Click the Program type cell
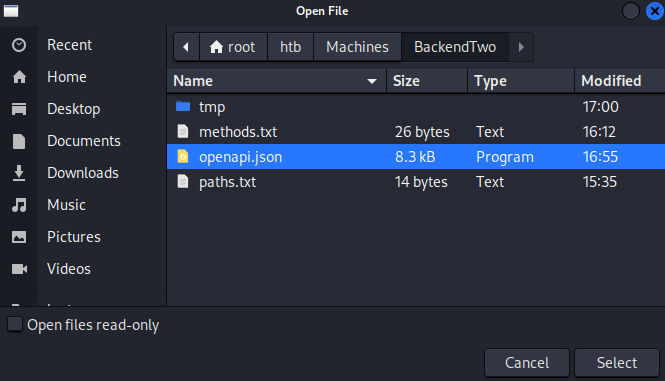The height and width of the screenshot is (381, 665). click(x=505, y=157)
